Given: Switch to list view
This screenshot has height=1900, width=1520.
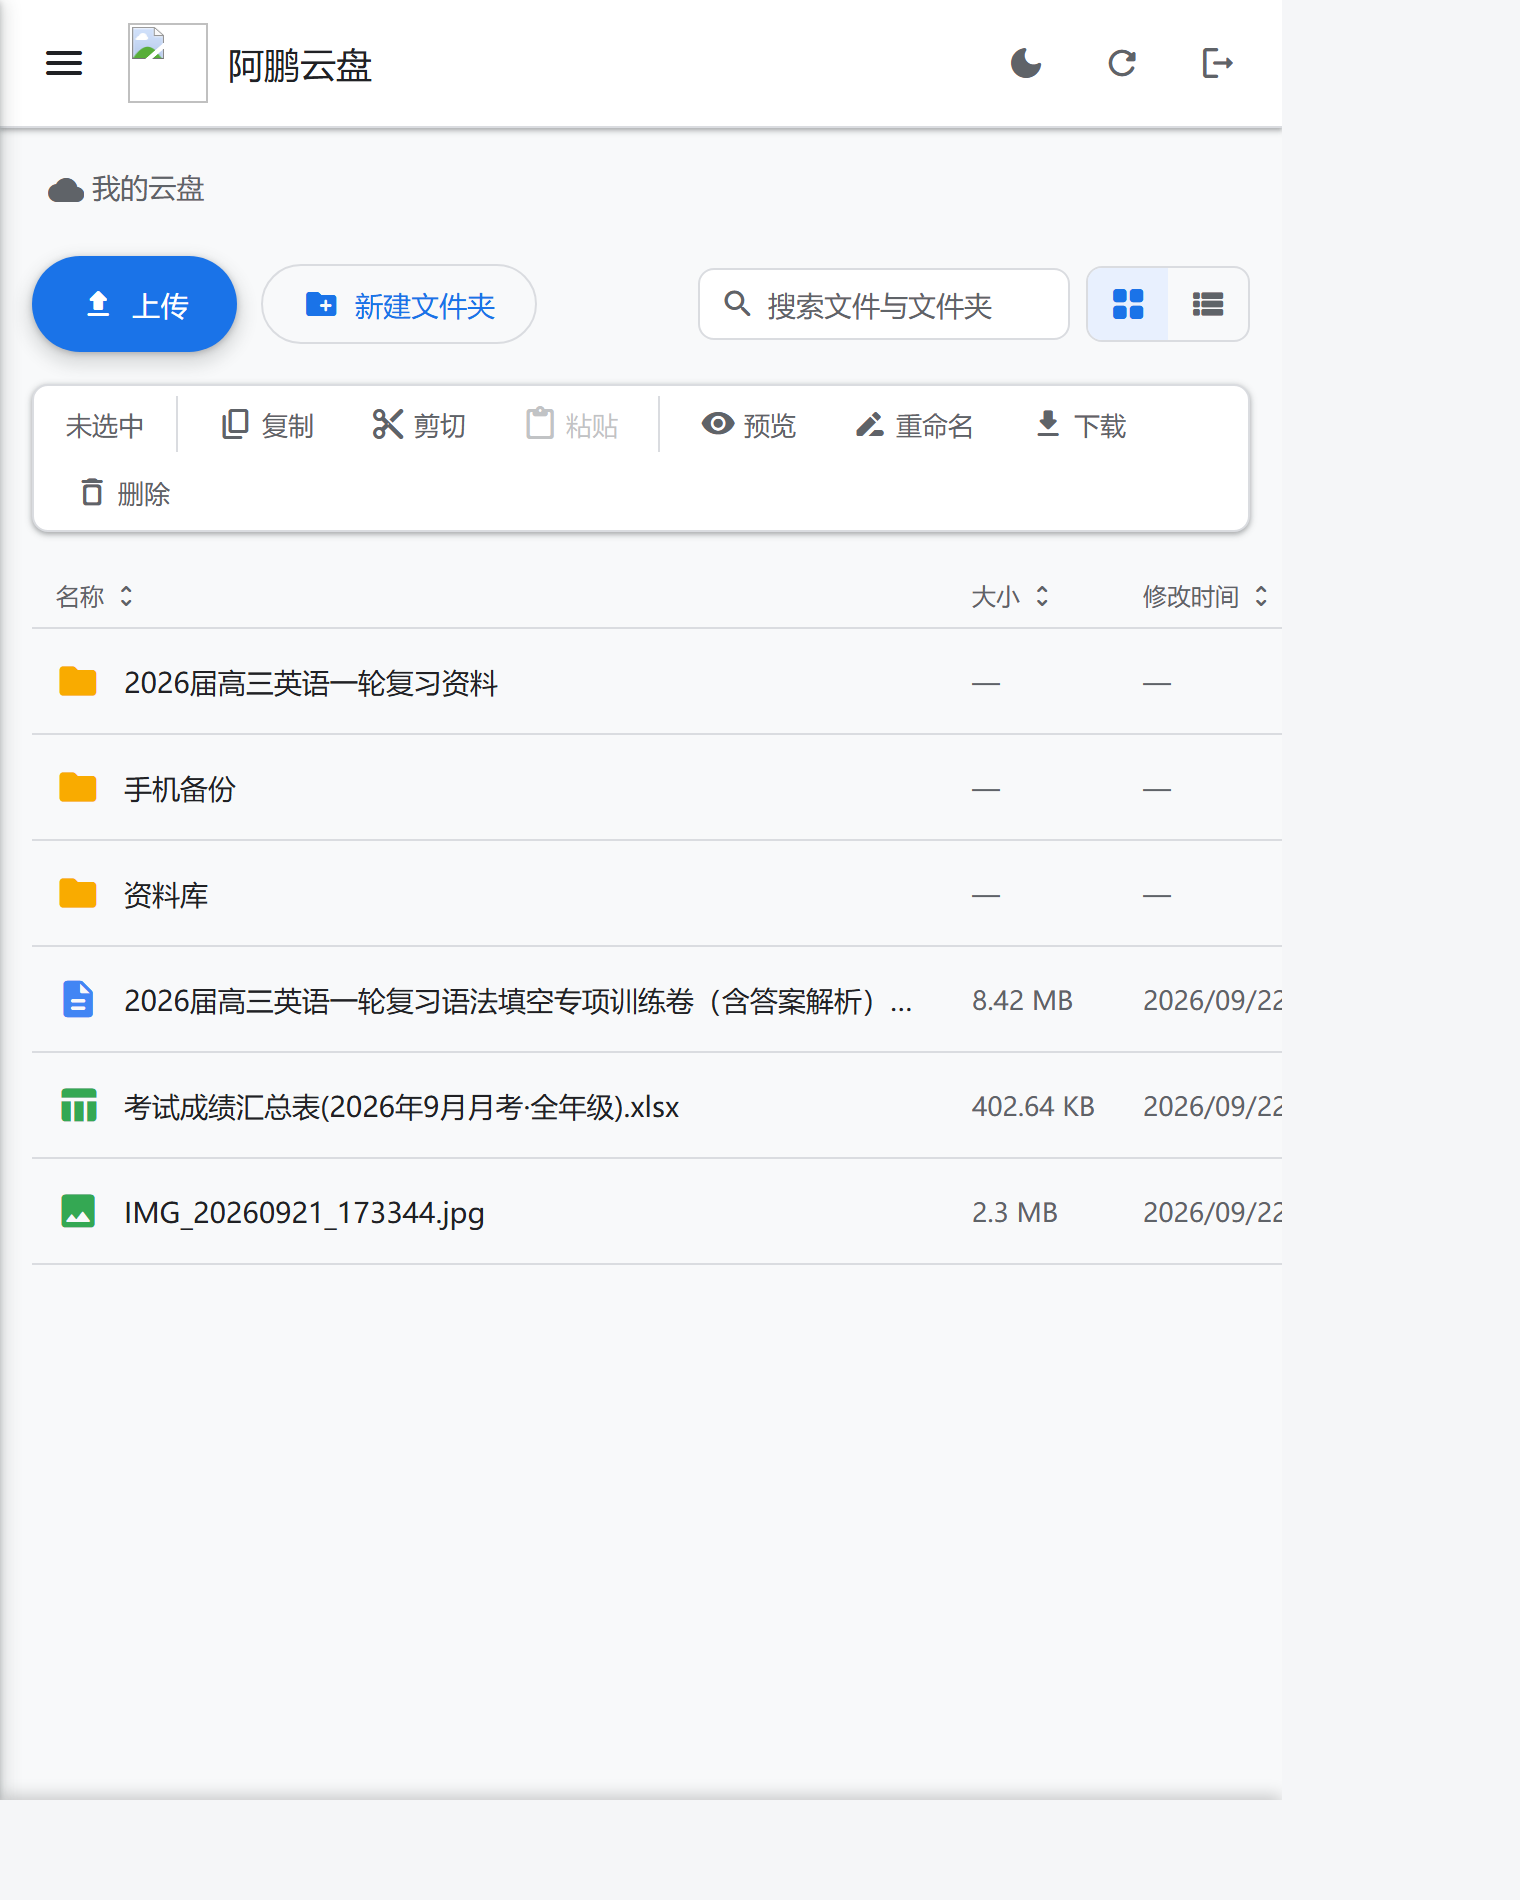Looking at the screenshot, I should (x=1208, y=304).
